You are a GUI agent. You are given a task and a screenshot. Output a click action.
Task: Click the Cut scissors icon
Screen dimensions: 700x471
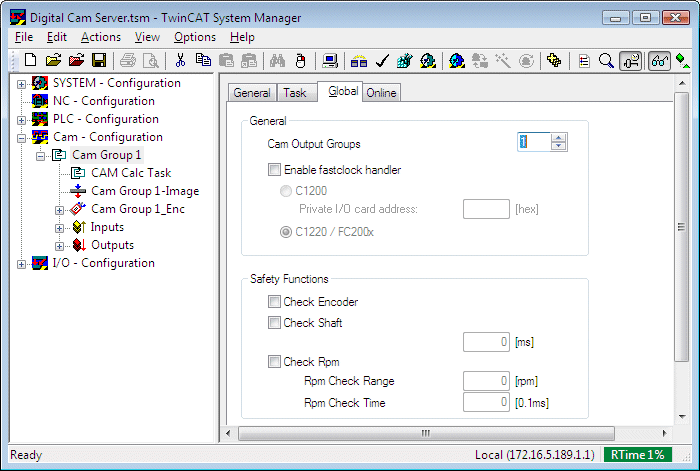point(180,60)
